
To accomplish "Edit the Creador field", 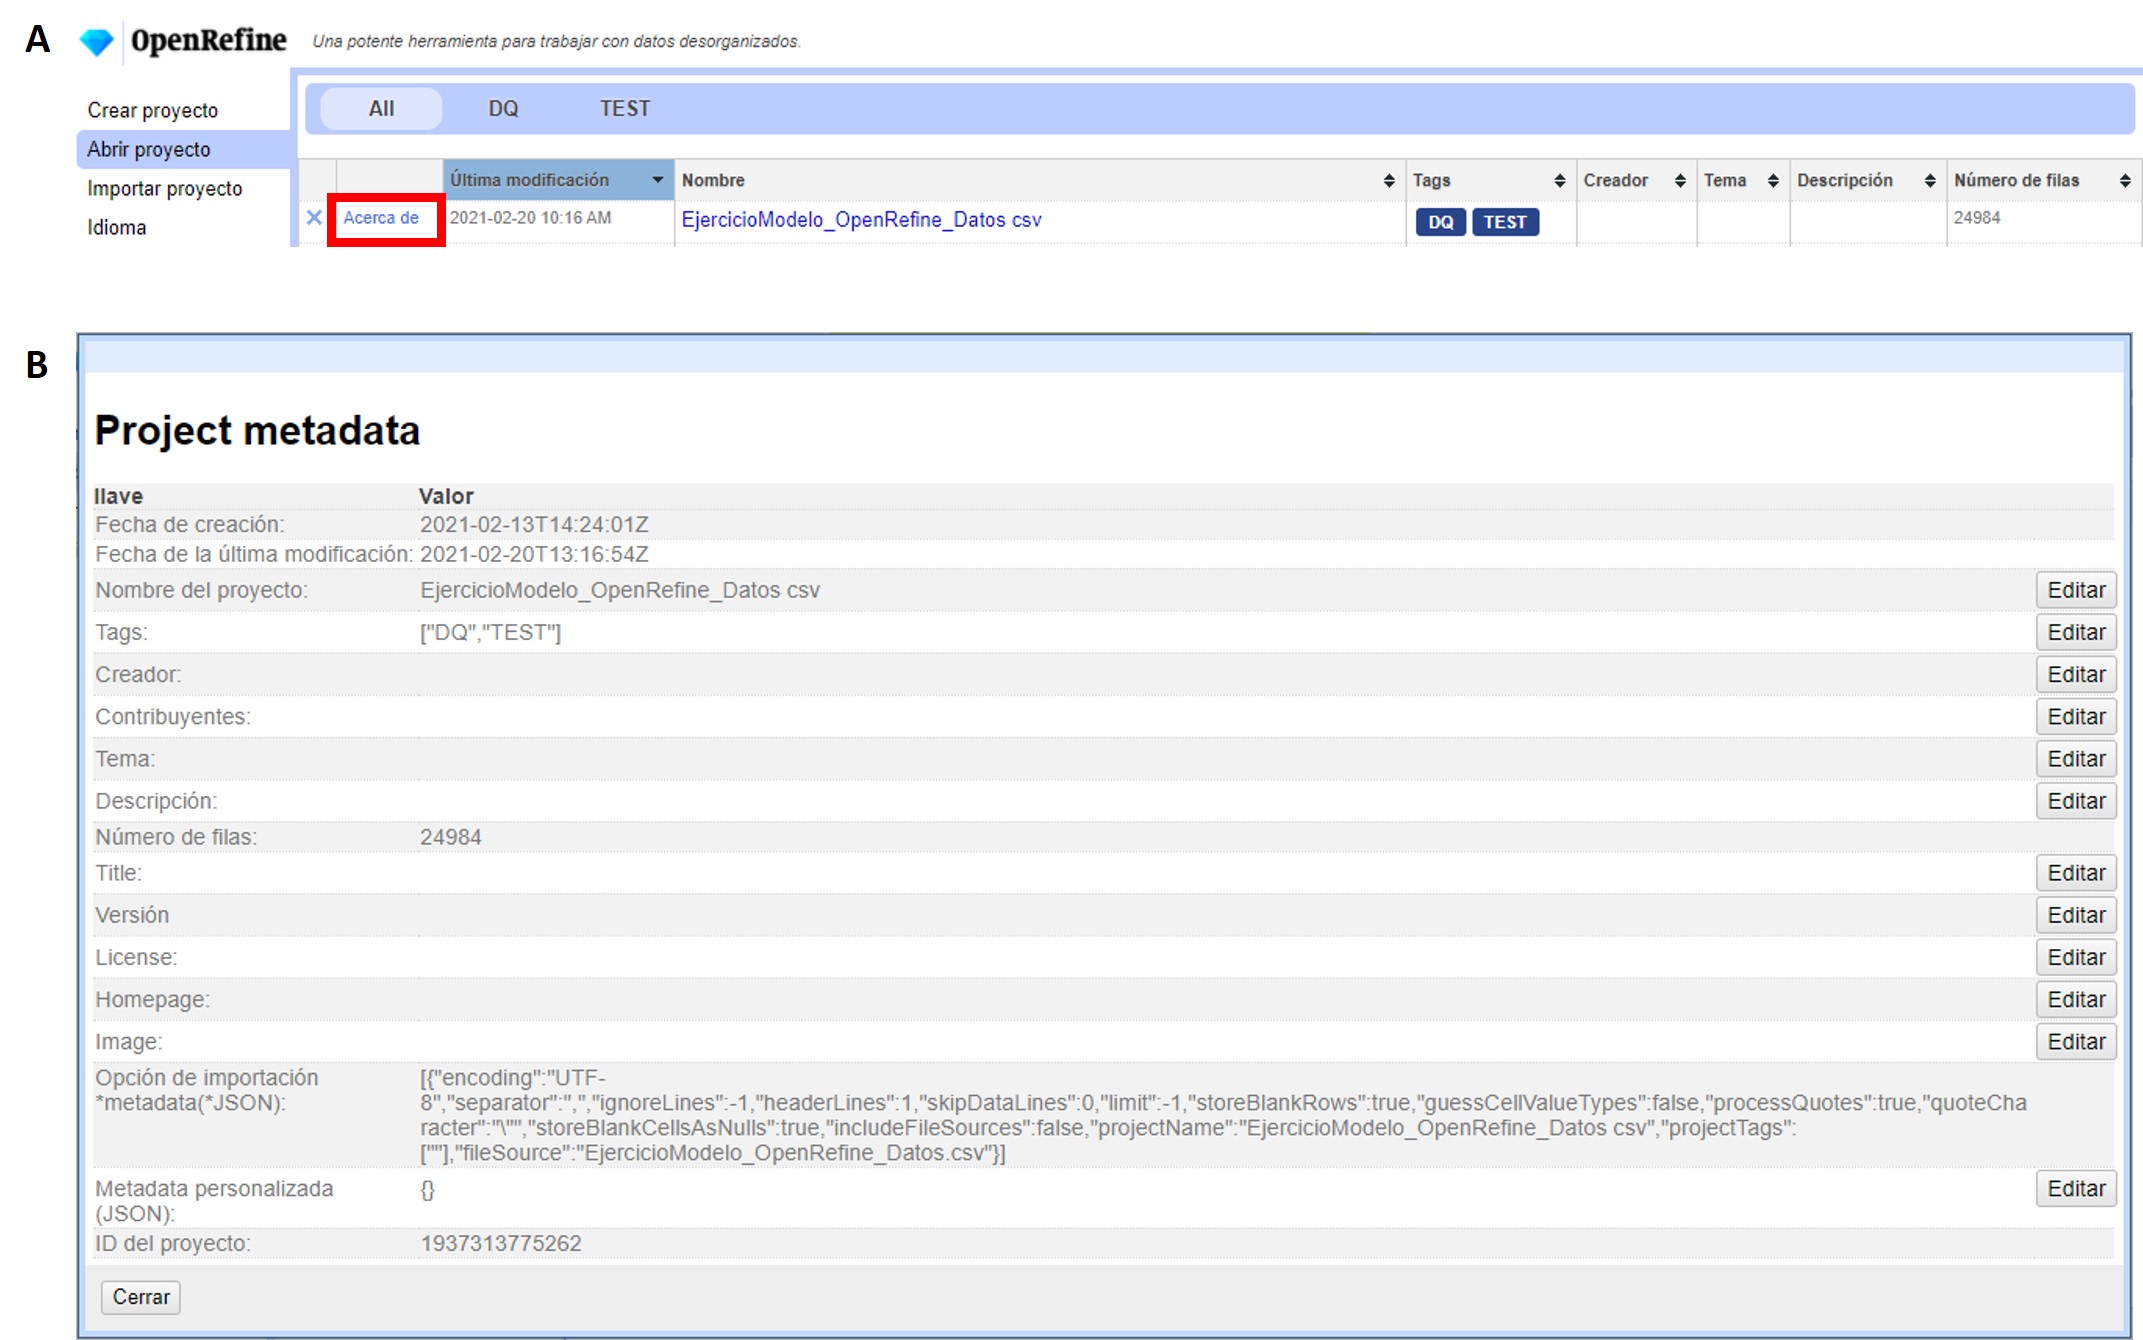I will tap(2076, 674).
